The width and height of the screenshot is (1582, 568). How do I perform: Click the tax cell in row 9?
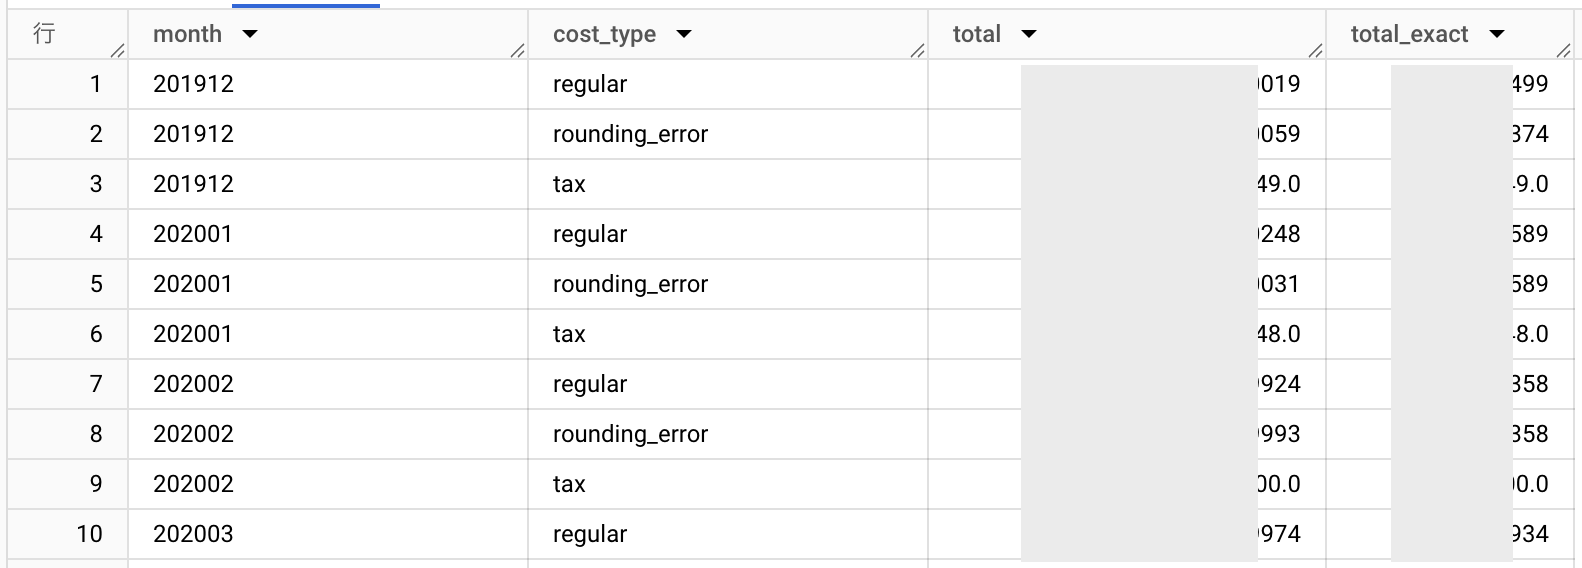(x=569, y=484)
